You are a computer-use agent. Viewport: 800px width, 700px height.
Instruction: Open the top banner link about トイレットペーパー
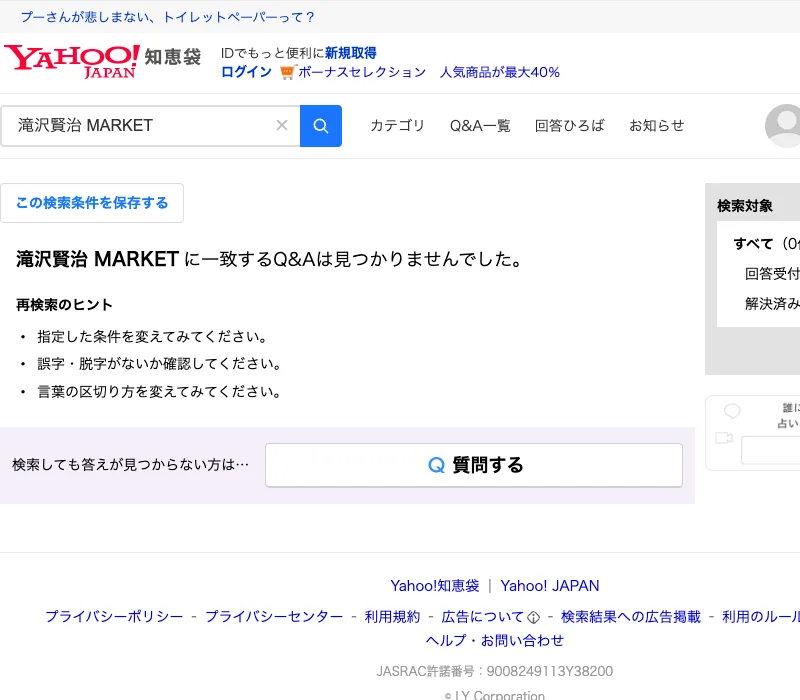(167, 17)
